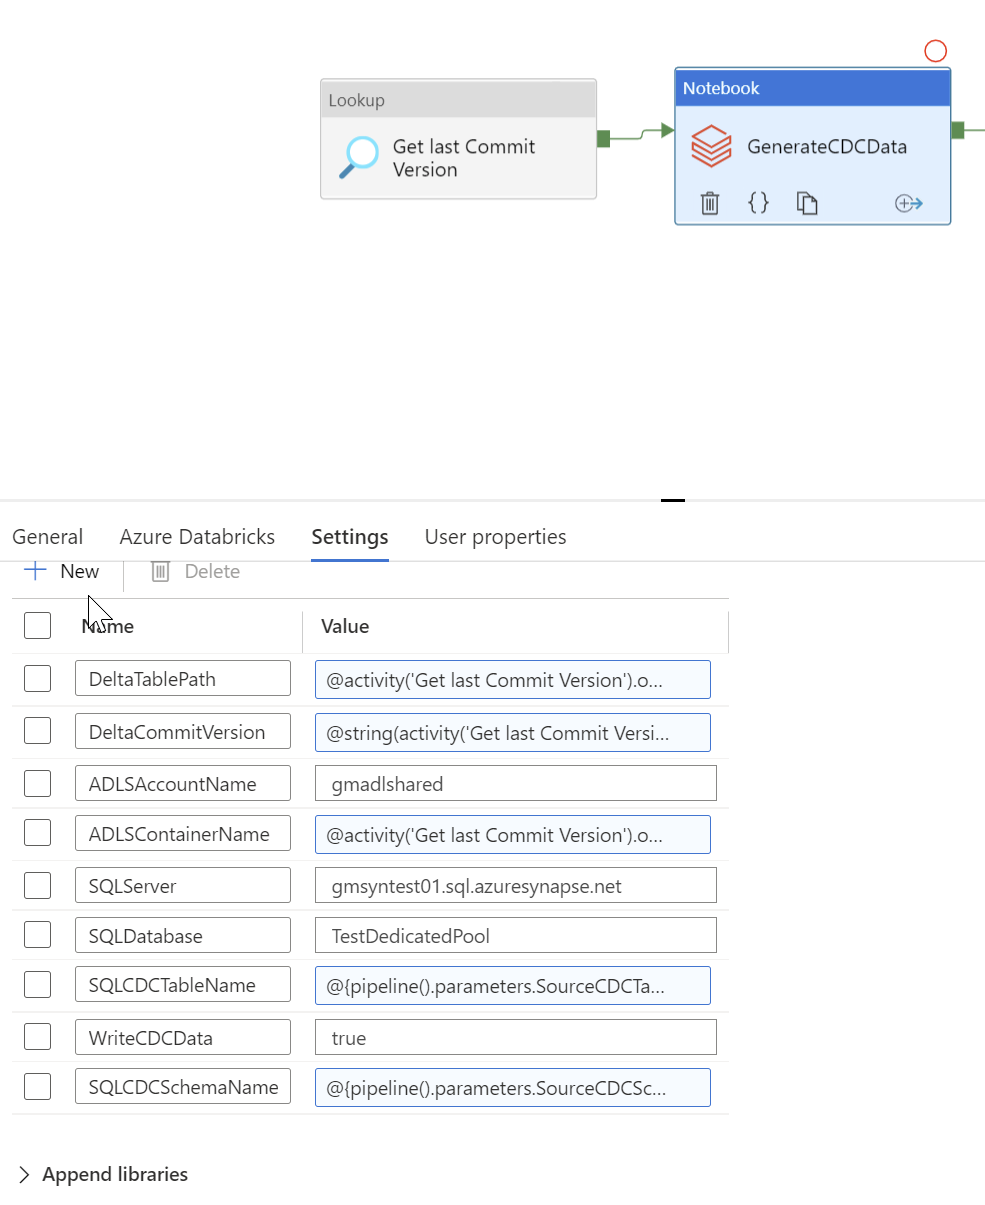Tick the SQLServer parameter checkbox
This screenshot has height=1205, width=985.
(37, 885)
